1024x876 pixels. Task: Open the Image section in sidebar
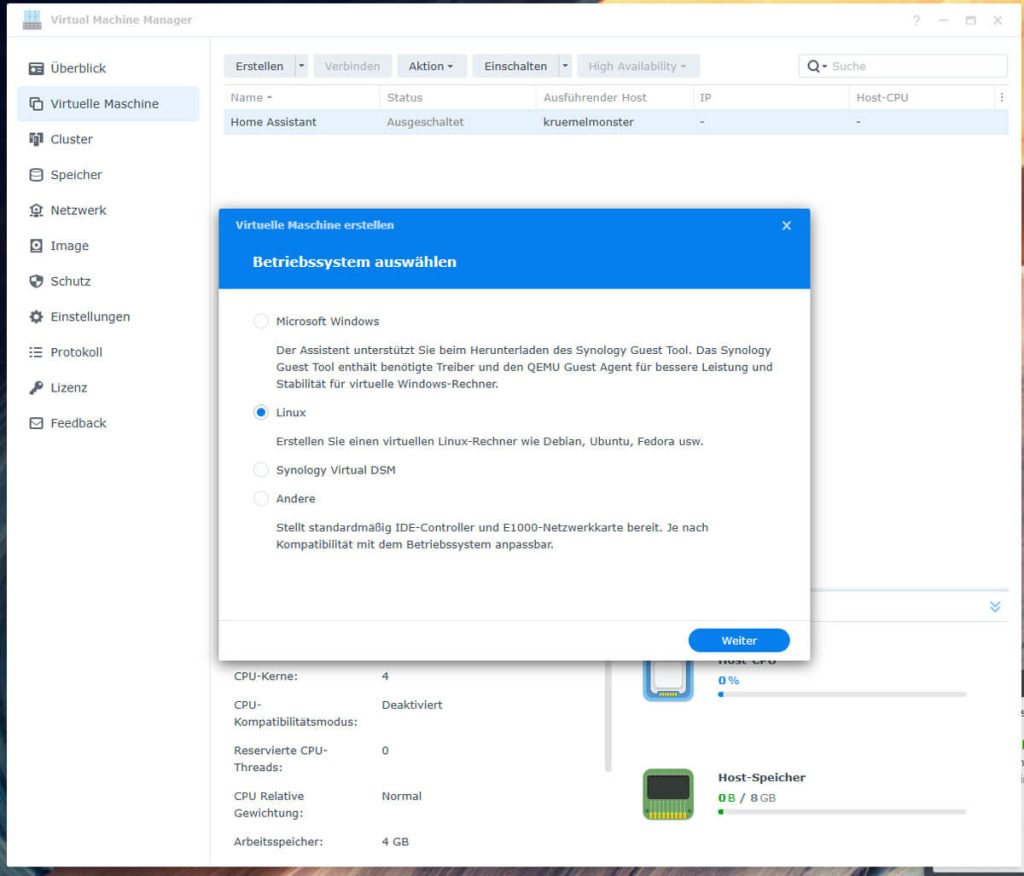coord(69,246)
